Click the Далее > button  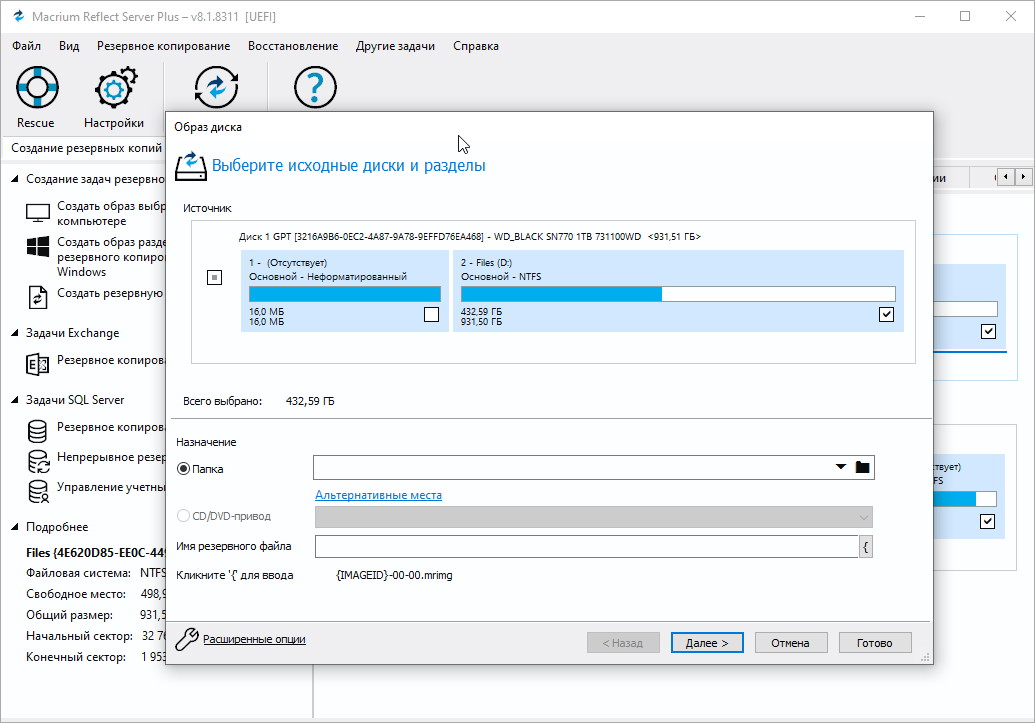707,642
